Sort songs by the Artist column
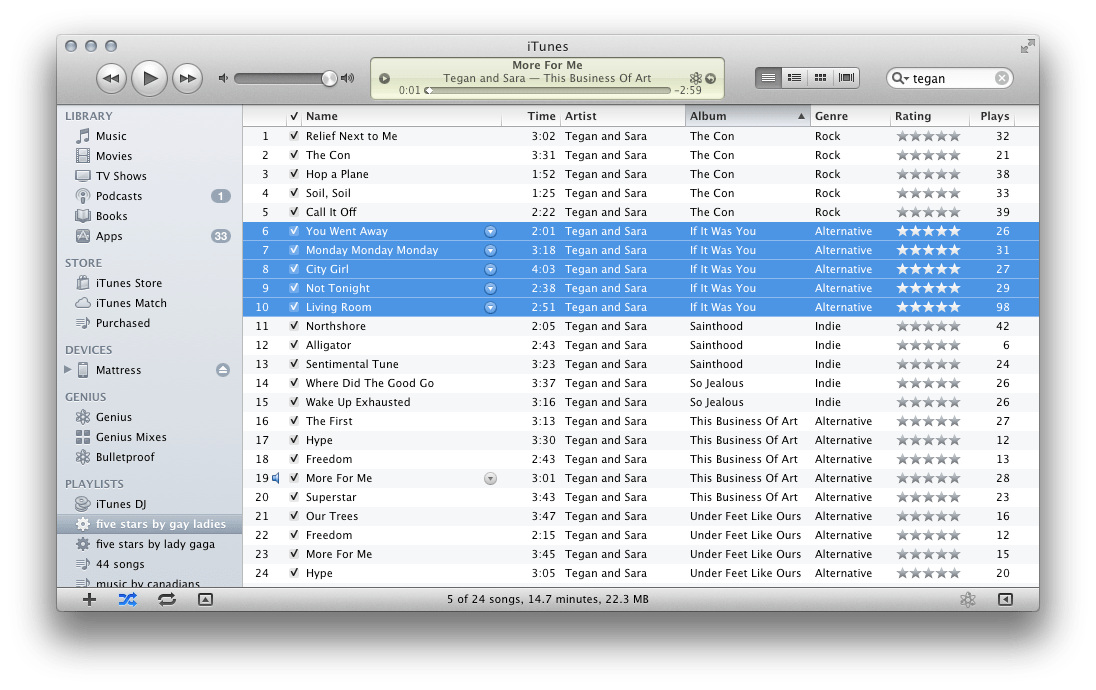This screenshot has height=690, width=1096. pyautogui.click(x=600, y=116)
